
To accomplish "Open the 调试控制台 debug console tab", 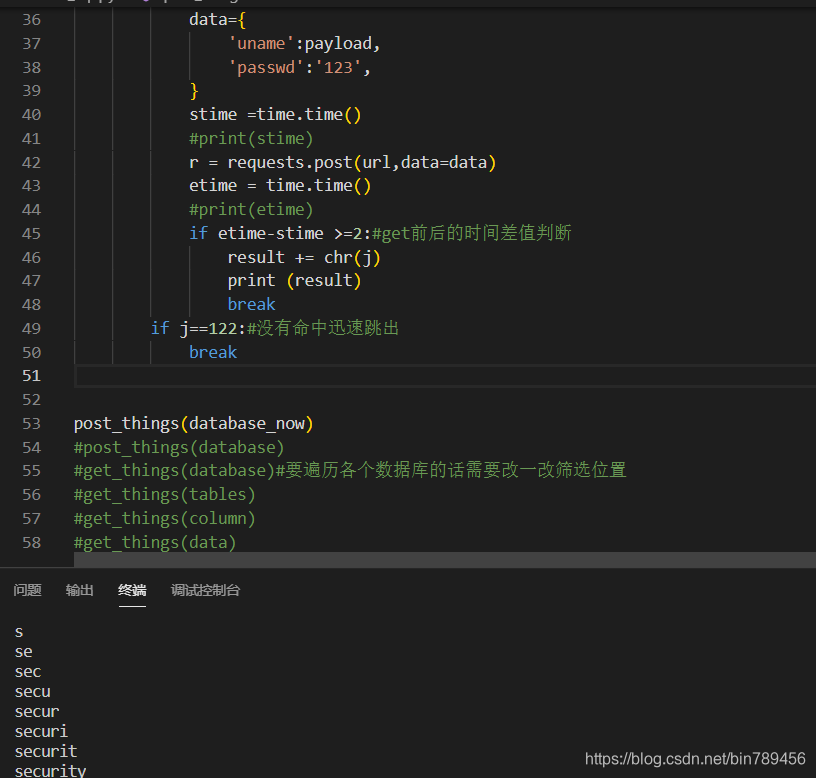I will click(x=206, y=590).
